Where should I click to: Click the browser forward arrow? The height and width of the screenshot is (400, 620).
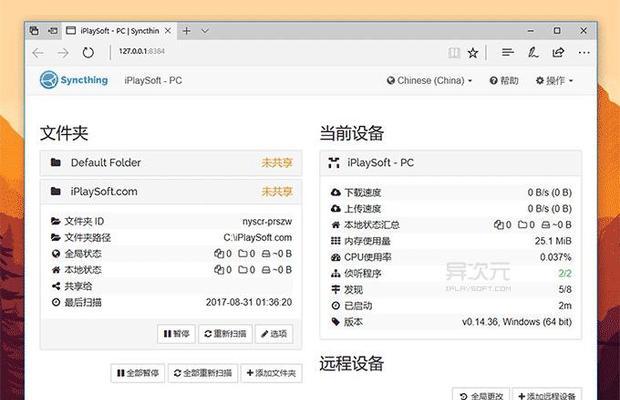tap(63, 53)
